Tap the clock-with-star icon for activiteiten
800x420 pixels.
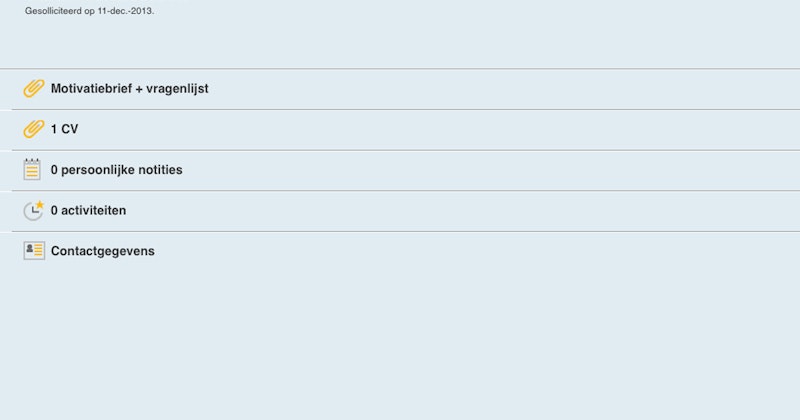pos(34,210)
